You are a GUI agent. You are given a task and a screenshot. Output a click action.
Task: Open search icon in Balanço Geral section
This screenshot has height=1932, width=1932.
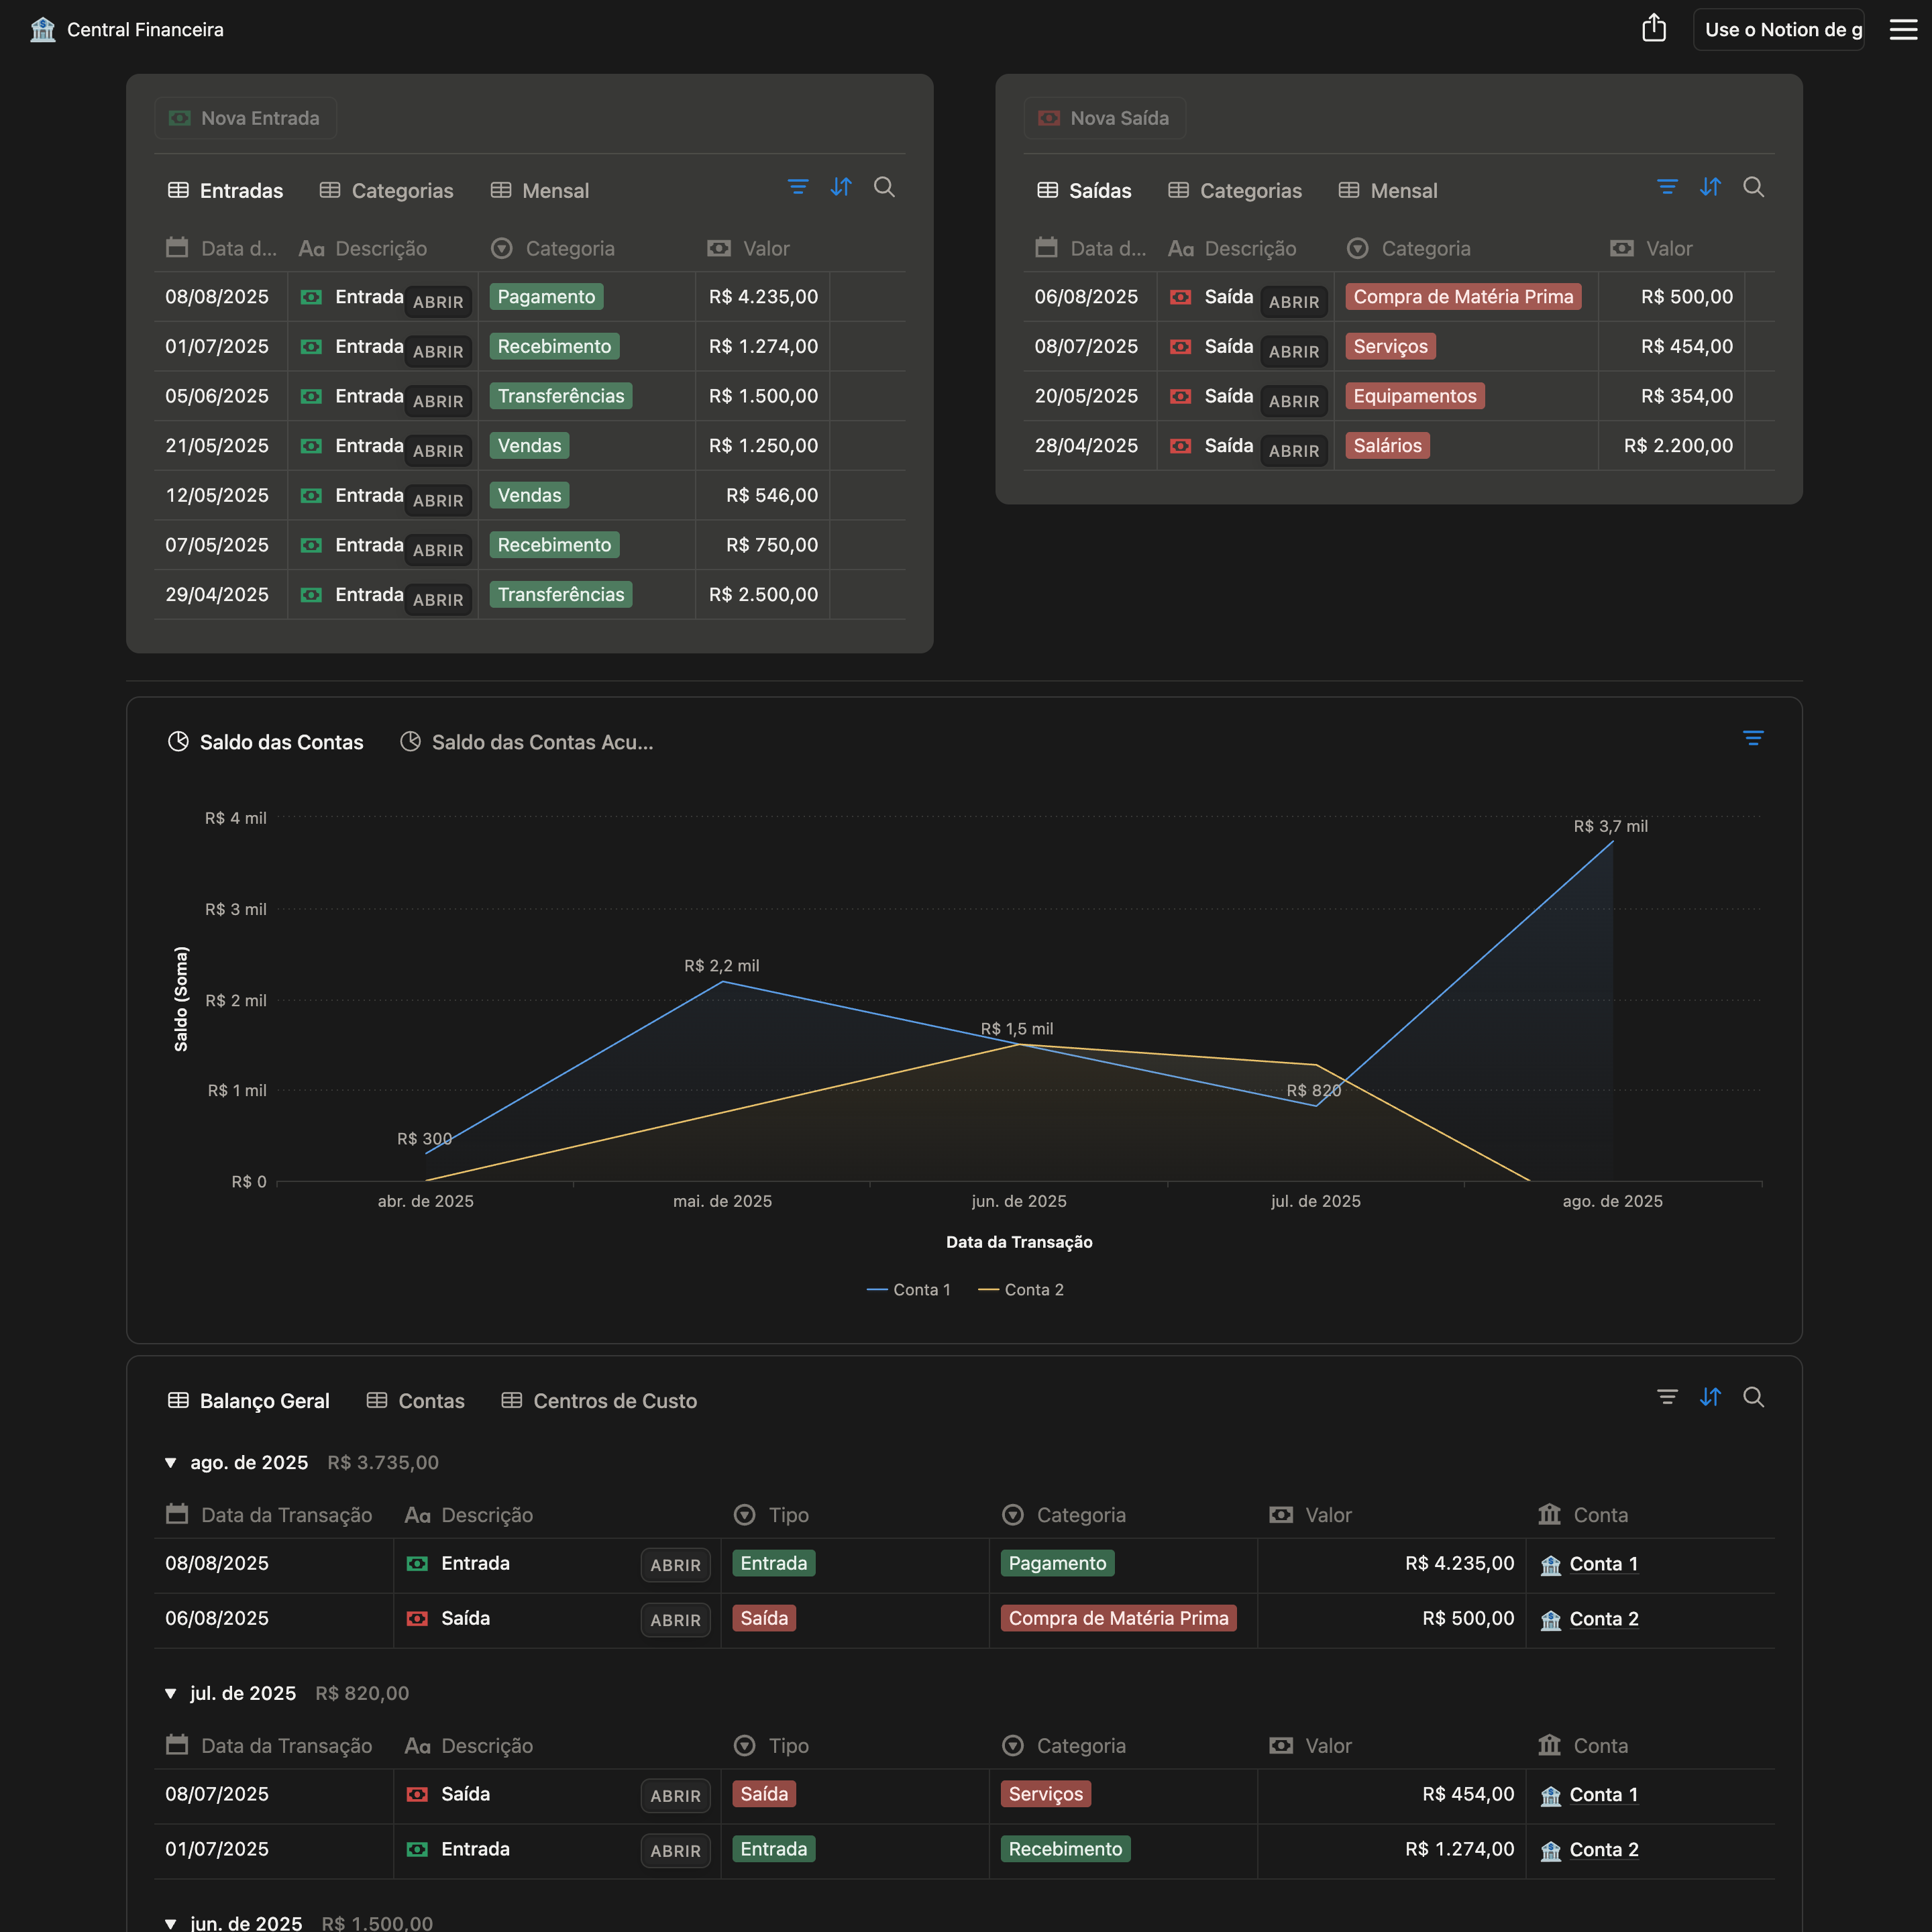click(x=1753, y=1397)
